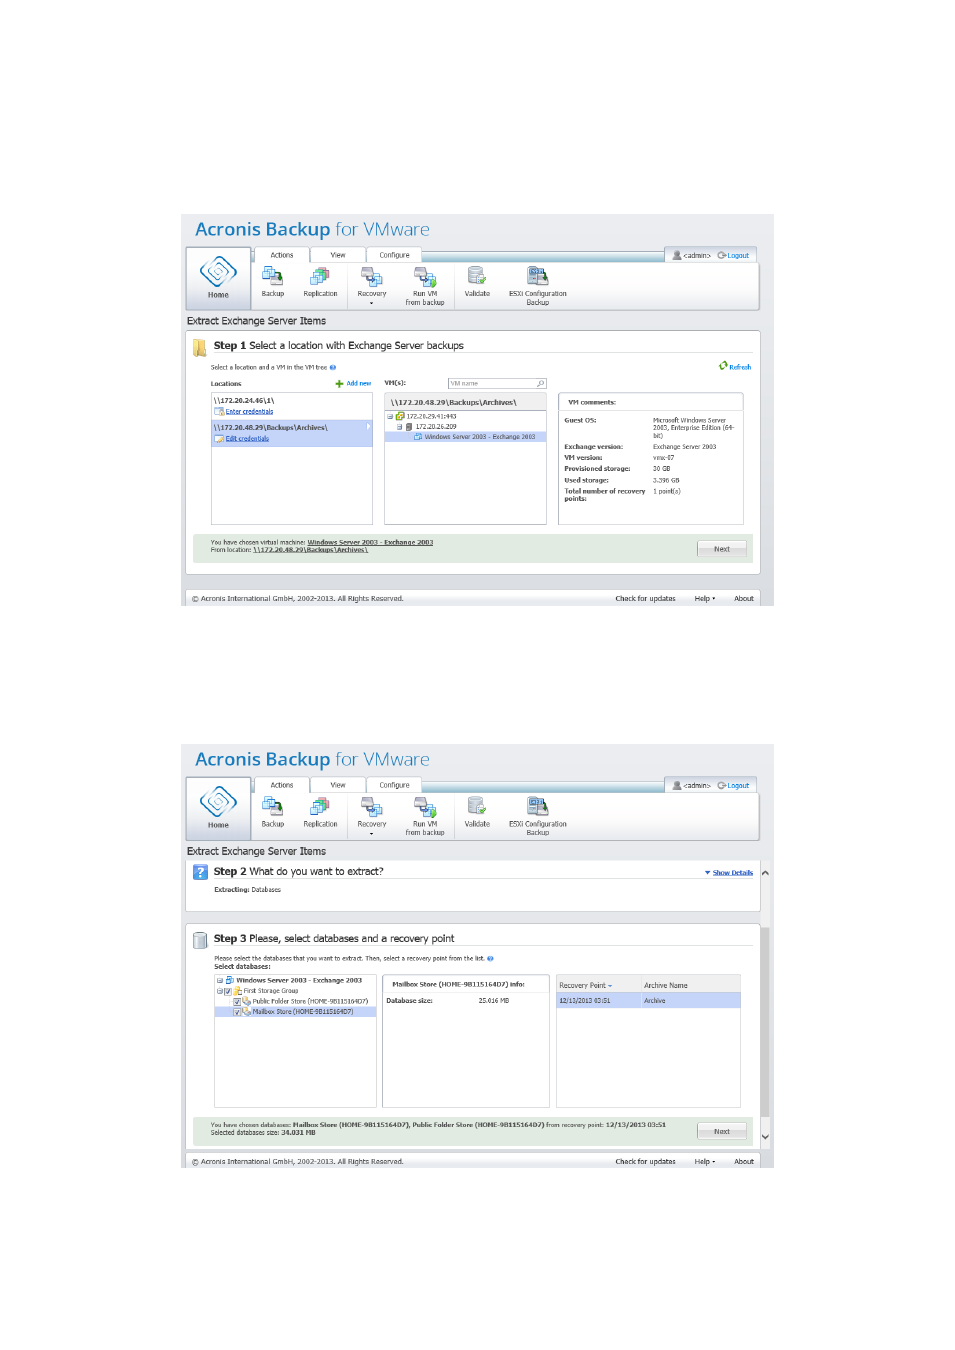Open Home in the Step 3 window
The image size is (955, 1350).
point(218,808)
